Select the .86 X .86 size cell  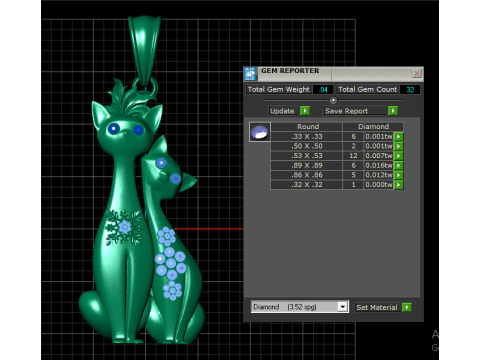point(307,175)
